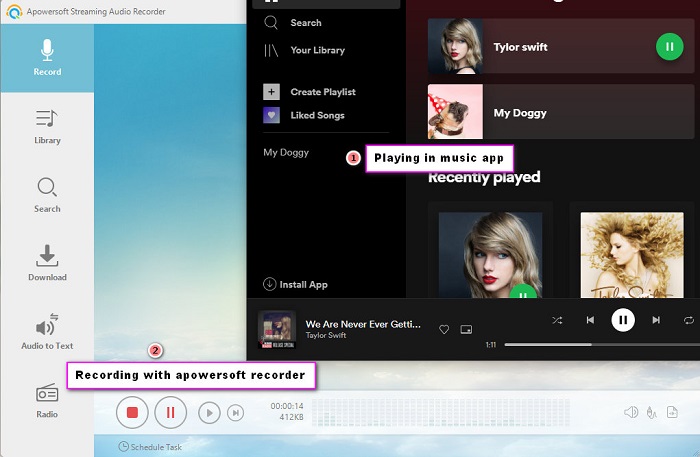
Task: Click the purple heart icon beside Liked Songs
Action: pos(271,115)
